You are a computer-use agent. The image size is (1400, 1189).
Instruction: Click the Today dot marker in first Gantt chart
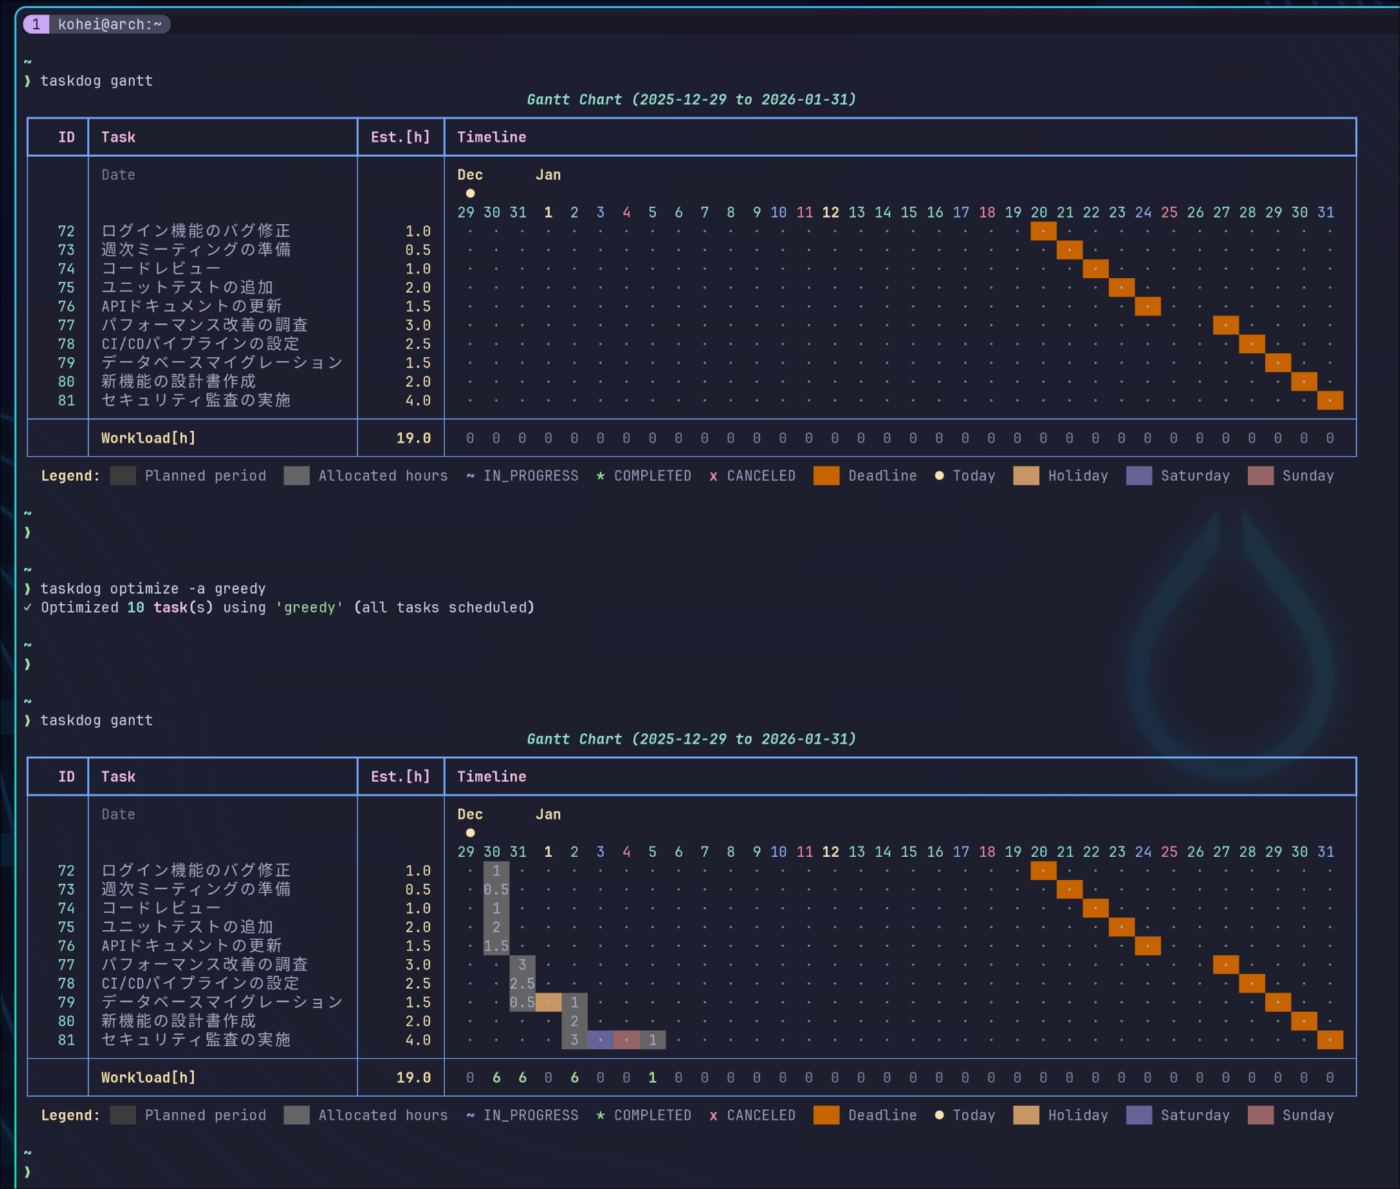point(470,193)
